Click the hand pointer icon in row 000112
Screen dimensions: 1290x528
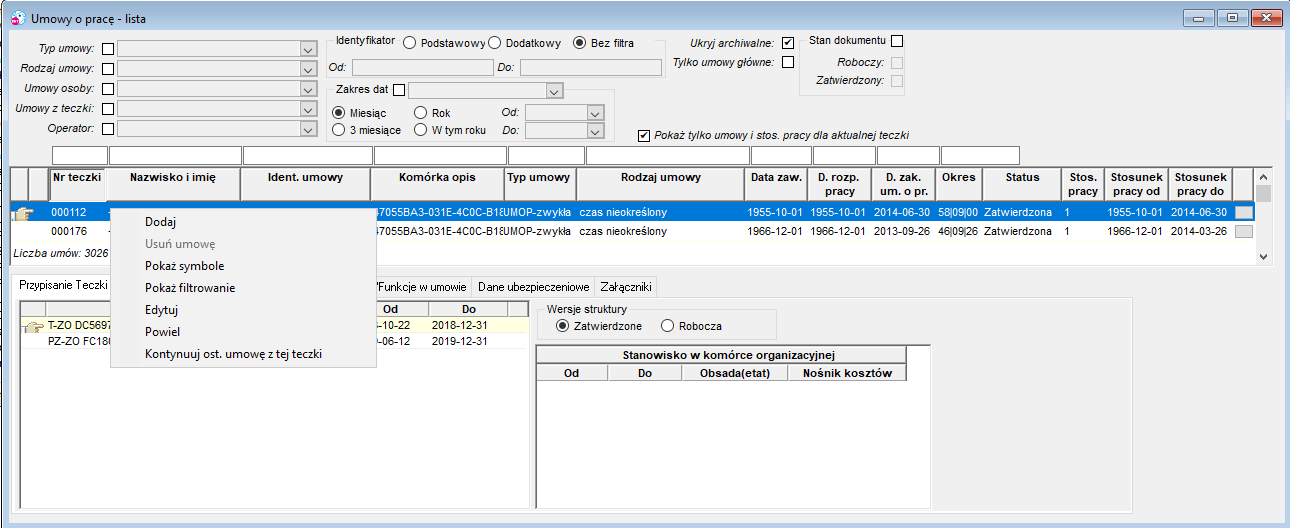tap(23, 212)
